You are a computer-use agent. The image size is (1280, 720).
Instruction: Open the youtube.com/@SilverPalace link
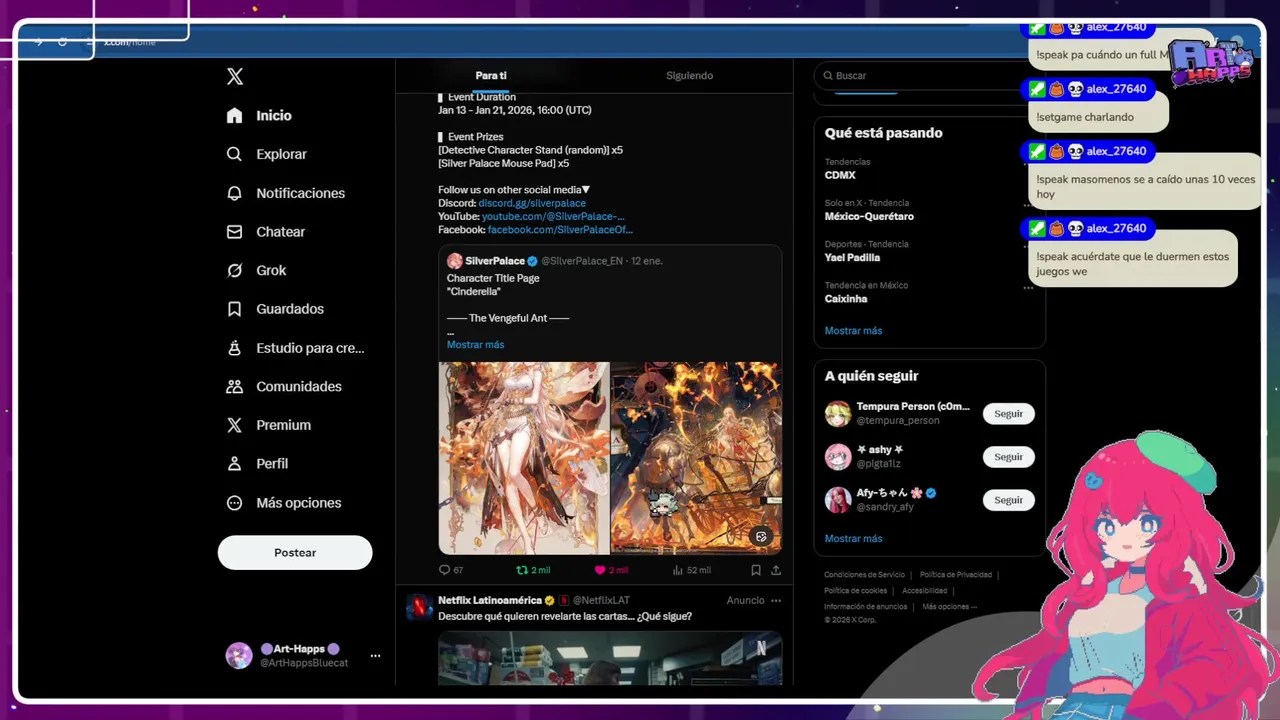(553, 216)
